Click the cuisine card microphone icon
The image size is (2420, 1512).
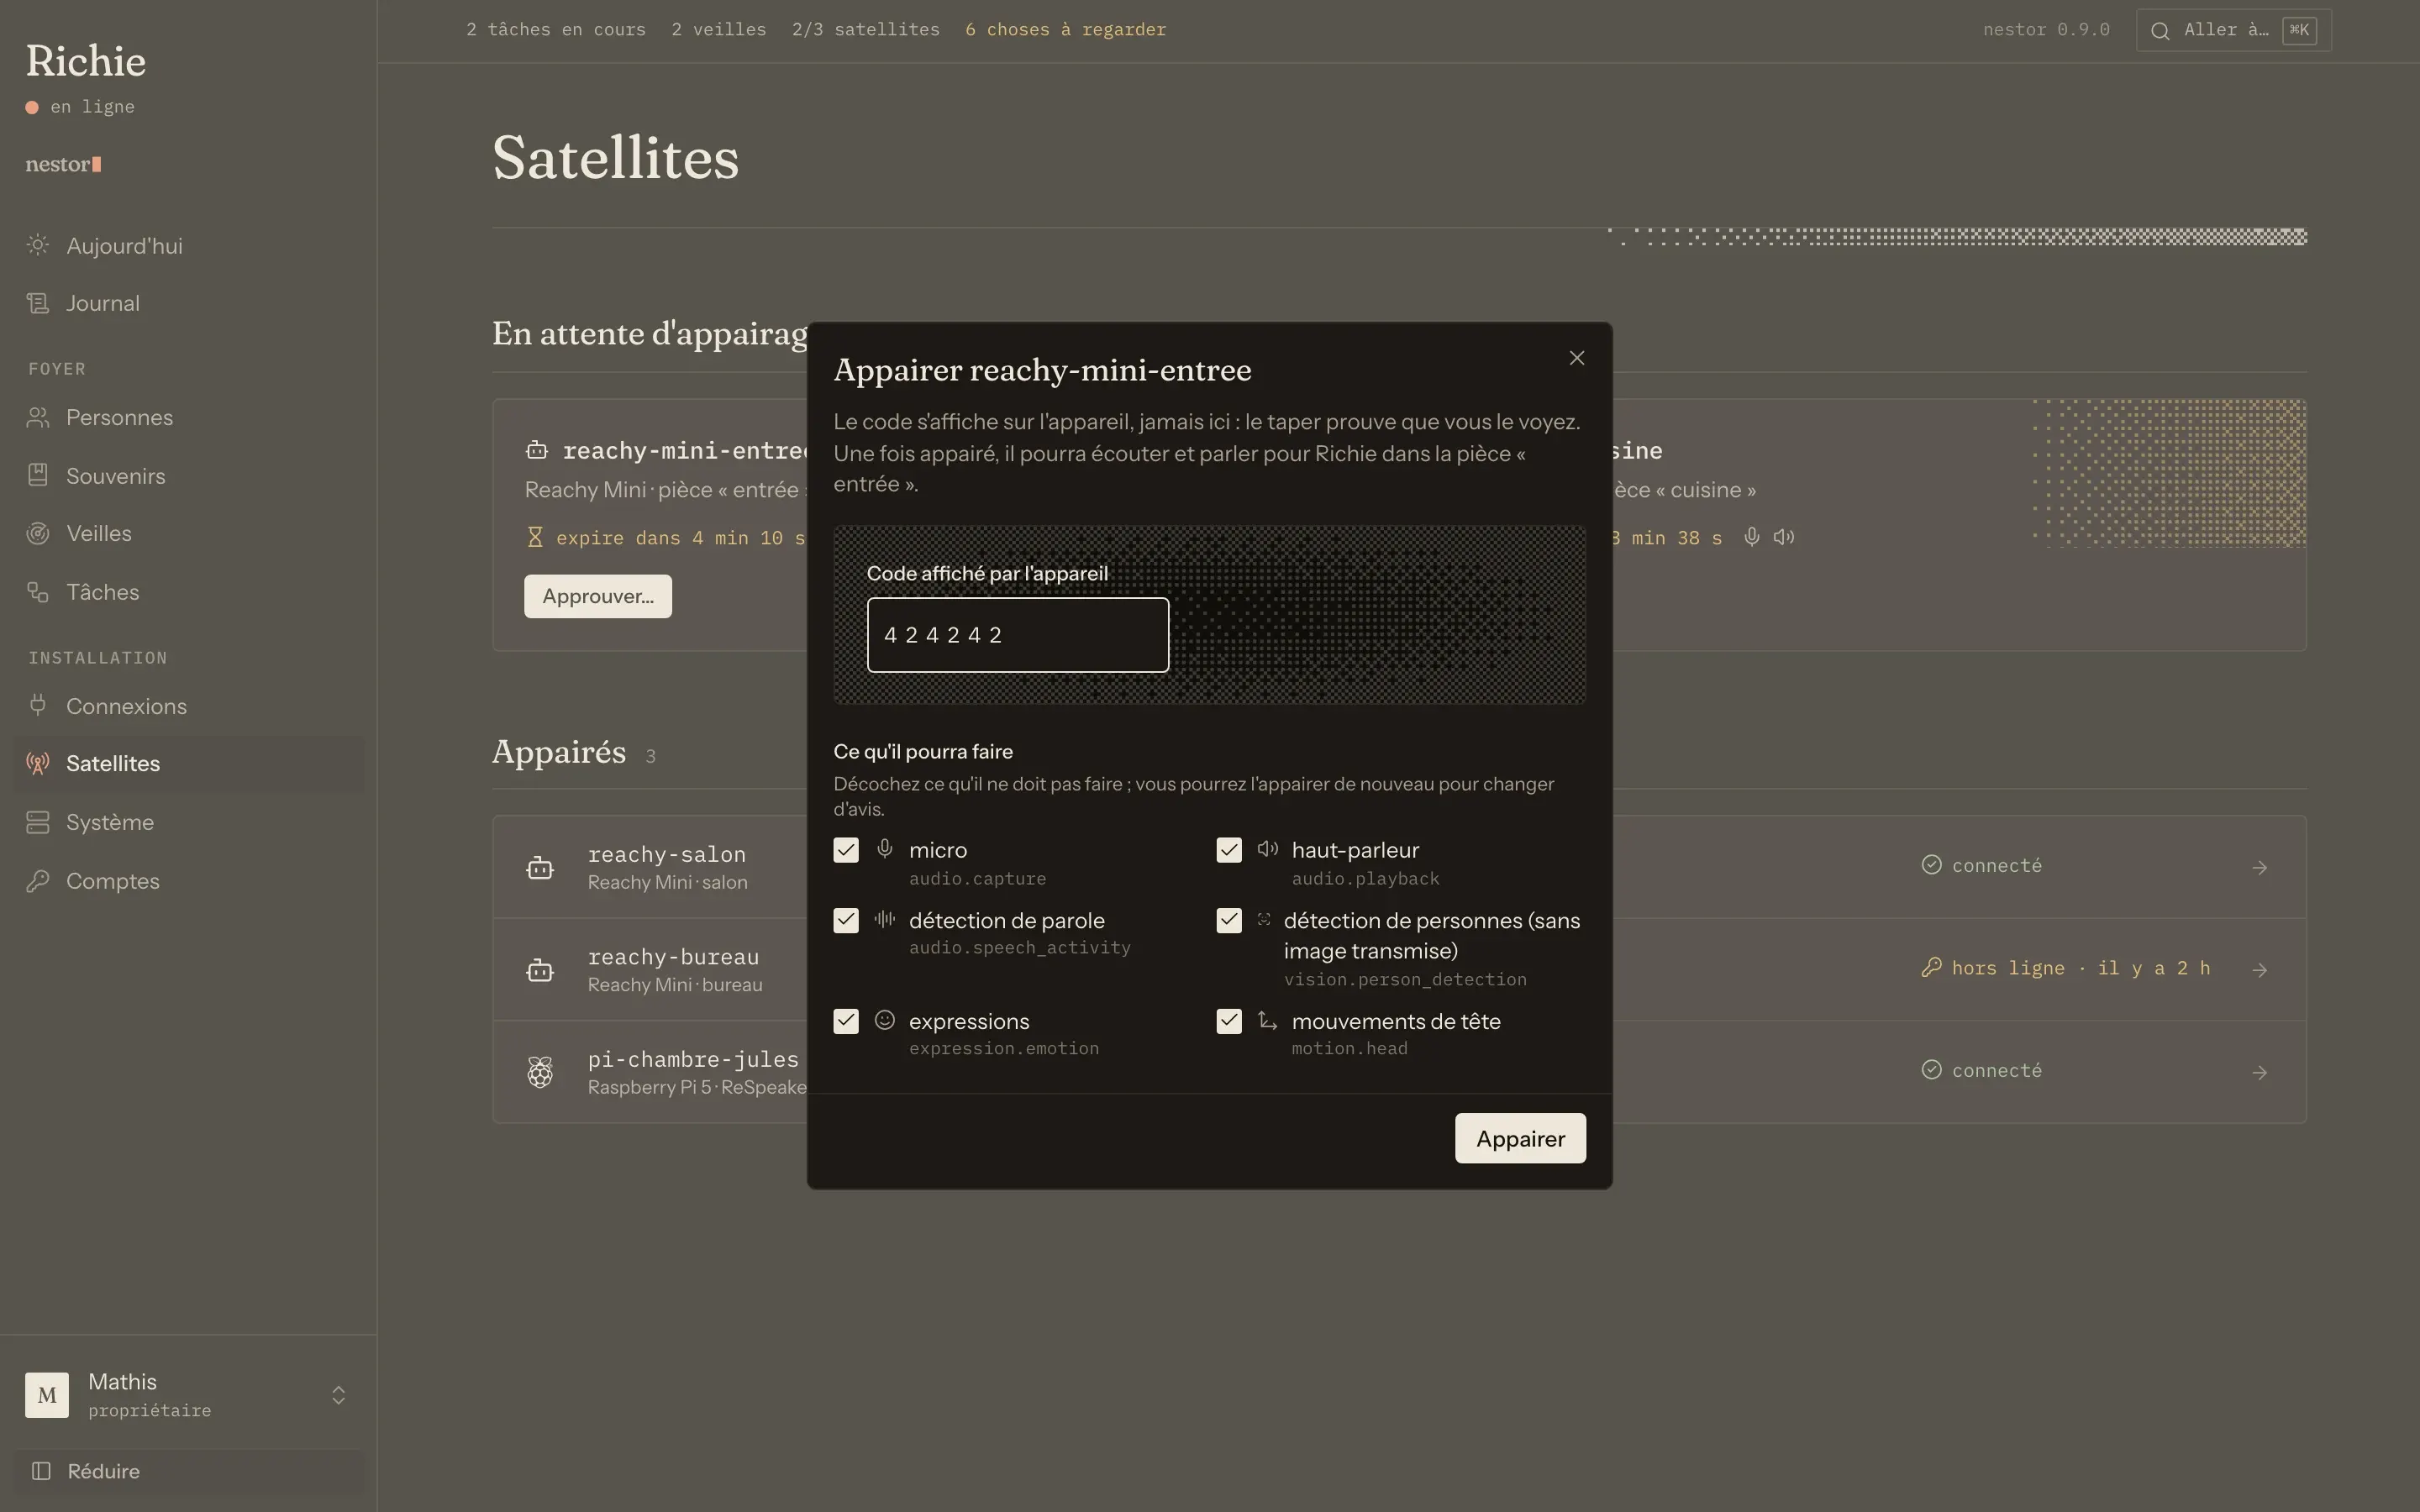tap(1752, 537)
